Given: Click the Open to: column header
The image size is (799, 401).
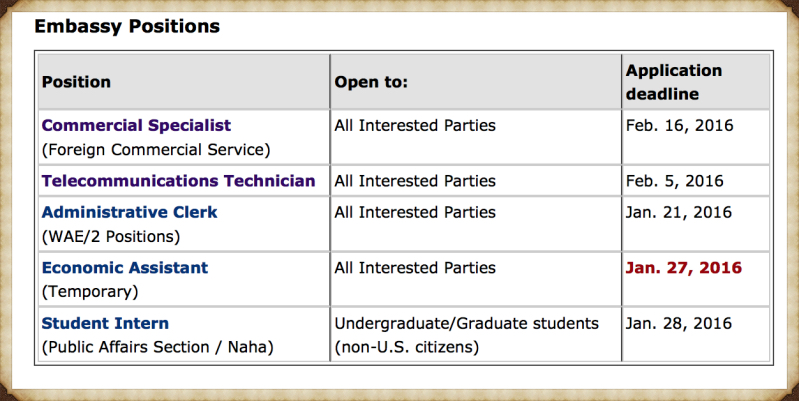Looking at the screenshot, I should pyautogui.click(x=371, y=82).
